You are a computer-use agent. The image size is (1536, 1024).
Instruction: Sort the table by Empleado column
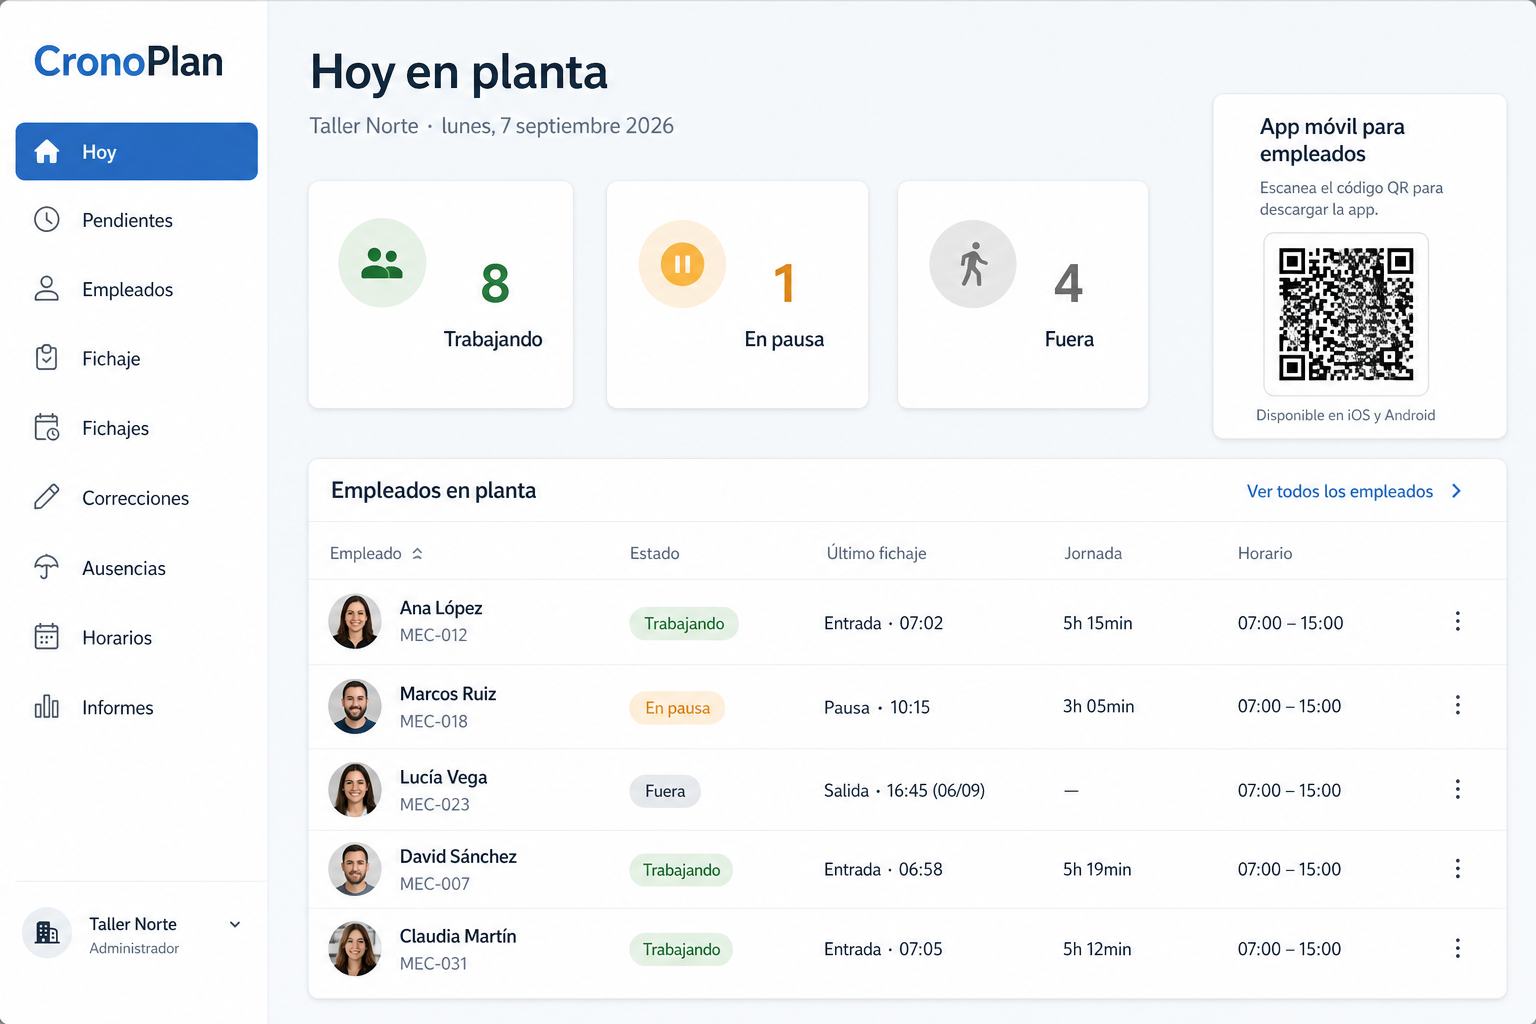coord(376,553)
